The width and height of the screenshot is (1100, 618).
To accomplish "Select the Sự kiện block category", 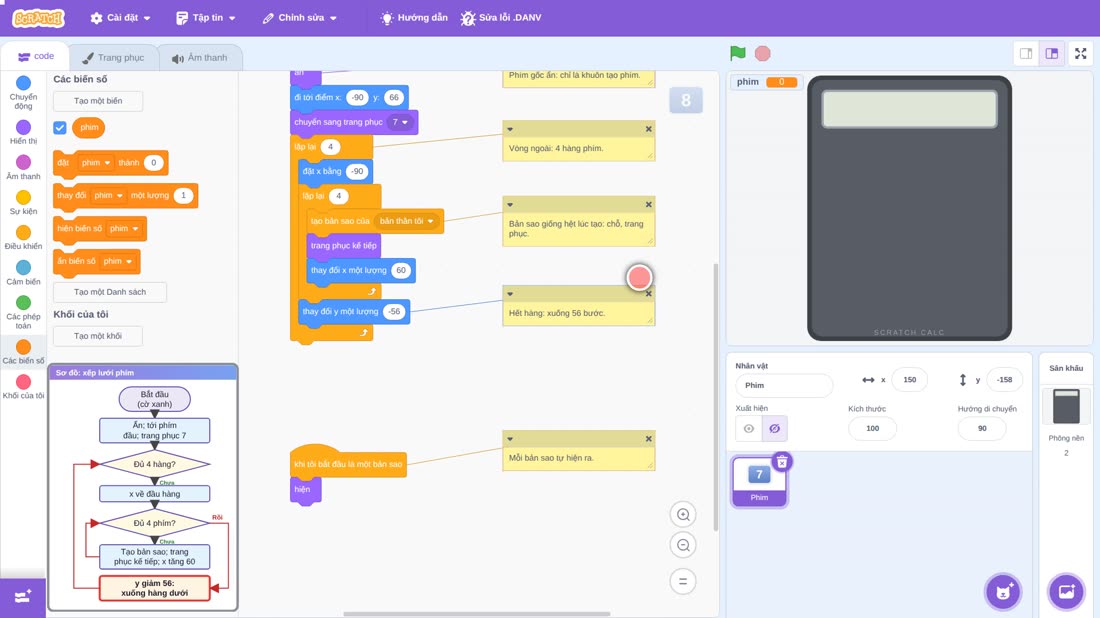I will pyautogui.click(x=23, y=202).
